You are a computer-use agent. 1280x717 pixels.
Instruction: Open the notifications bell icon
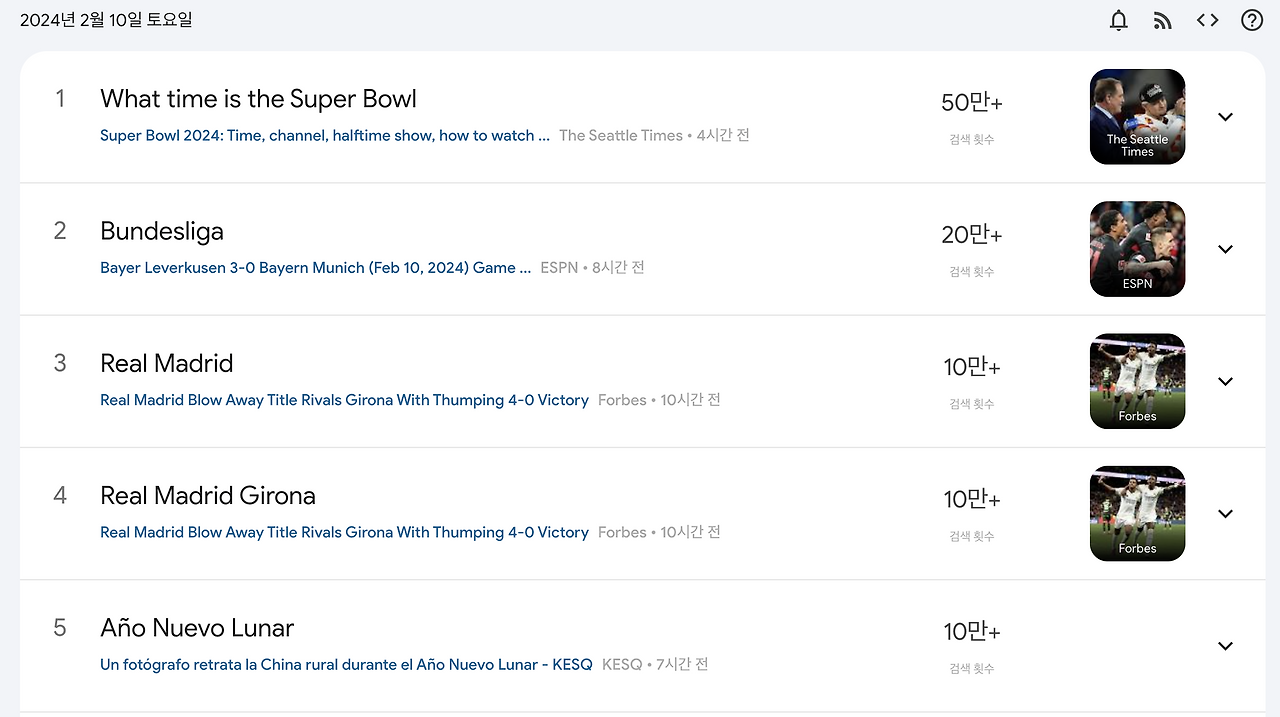1118,20
